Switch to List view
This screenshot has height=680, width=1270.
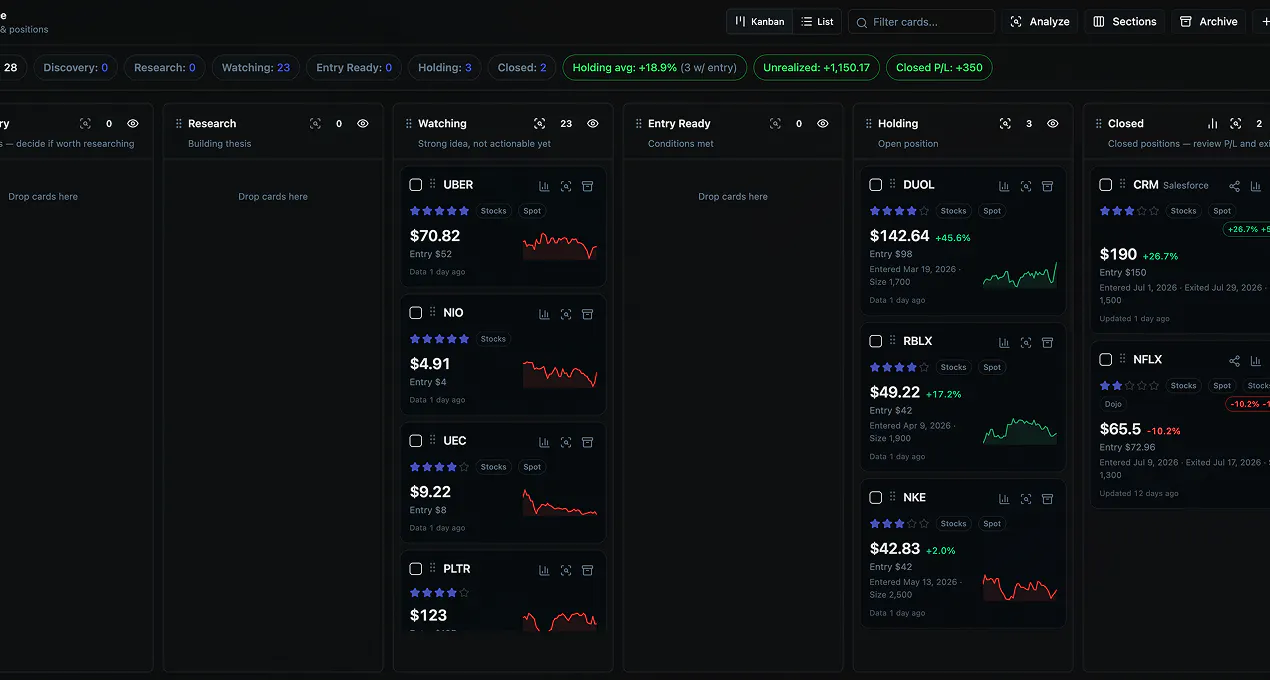pyautogui.click(x=817, y=21)
